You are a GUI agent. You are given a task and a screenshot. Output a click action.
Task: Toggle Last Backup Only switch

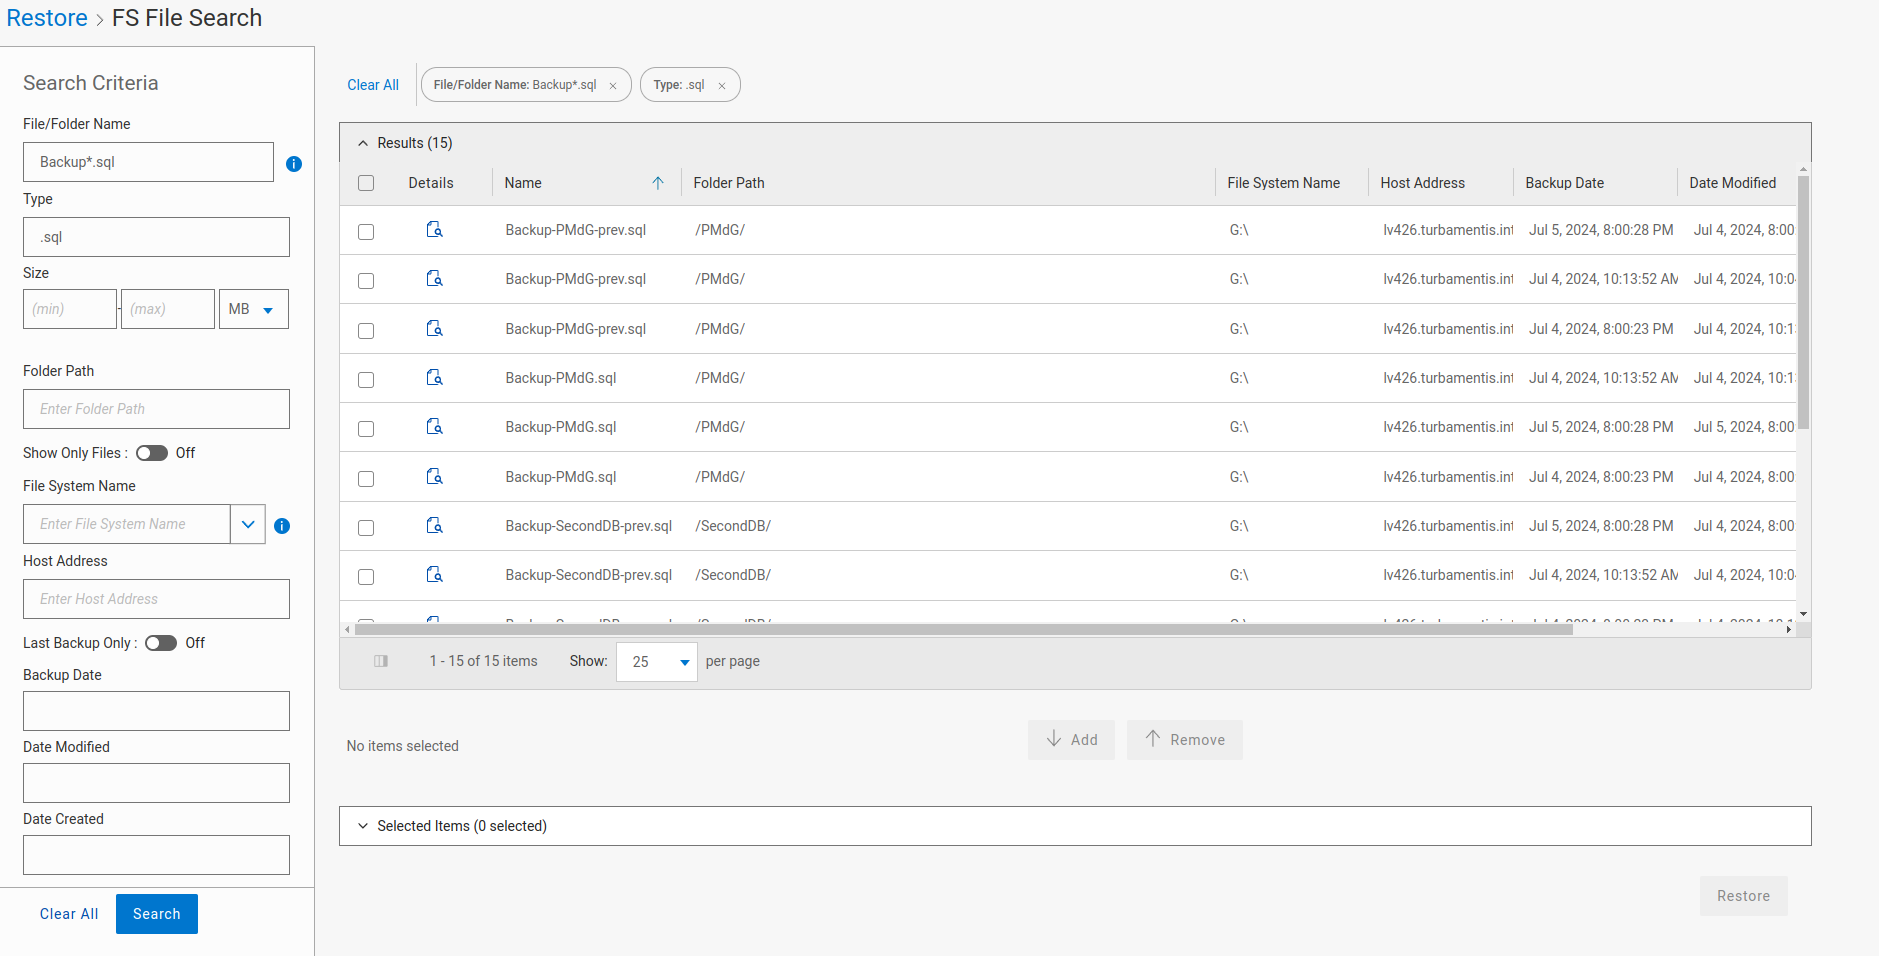coord(161,643)
